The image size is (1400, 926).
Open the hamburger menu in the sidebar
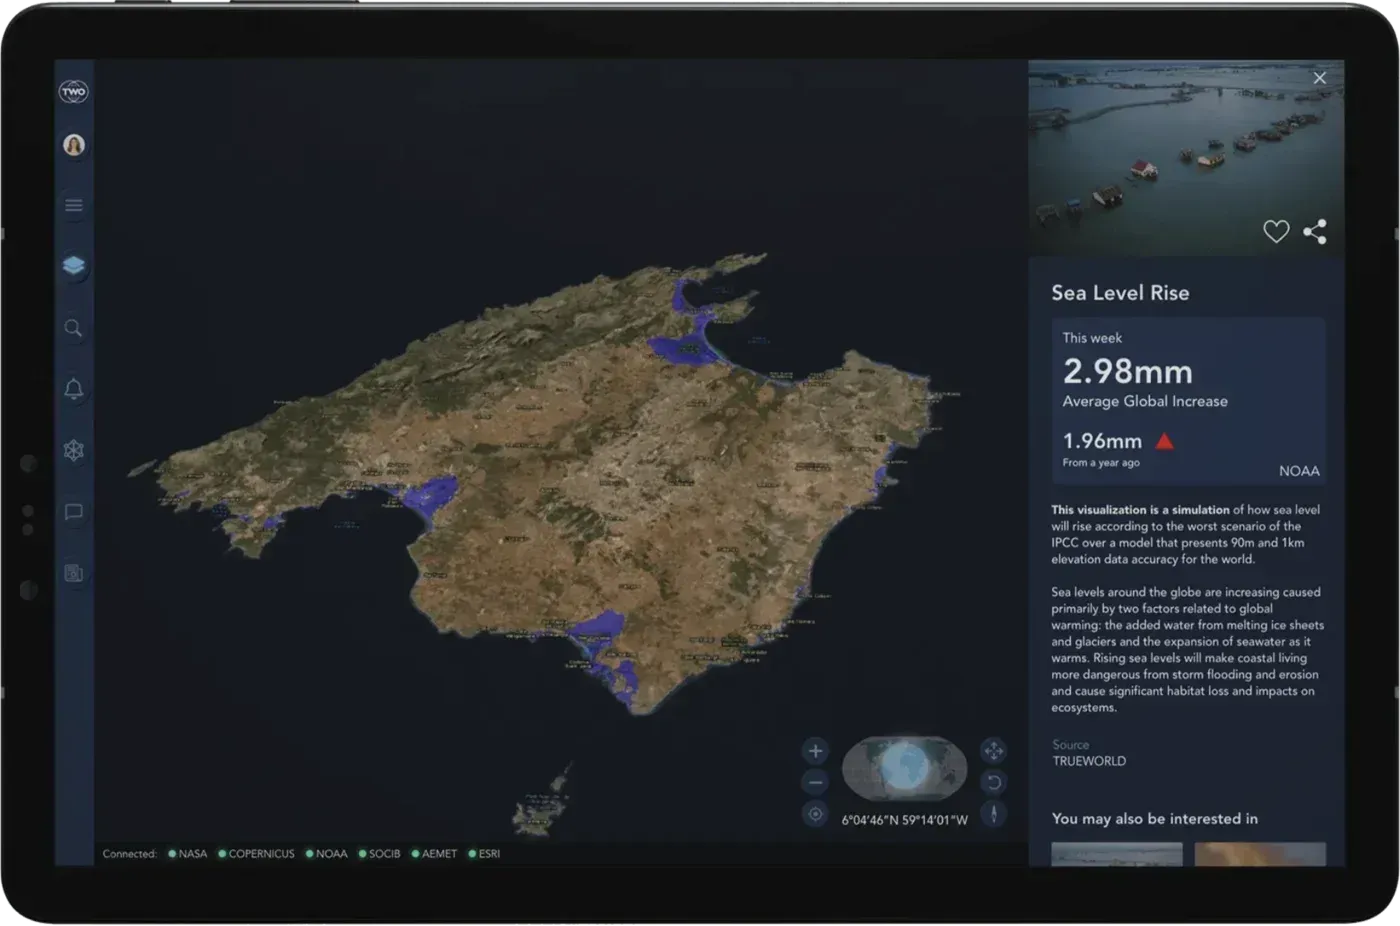(x=74, y=205)
